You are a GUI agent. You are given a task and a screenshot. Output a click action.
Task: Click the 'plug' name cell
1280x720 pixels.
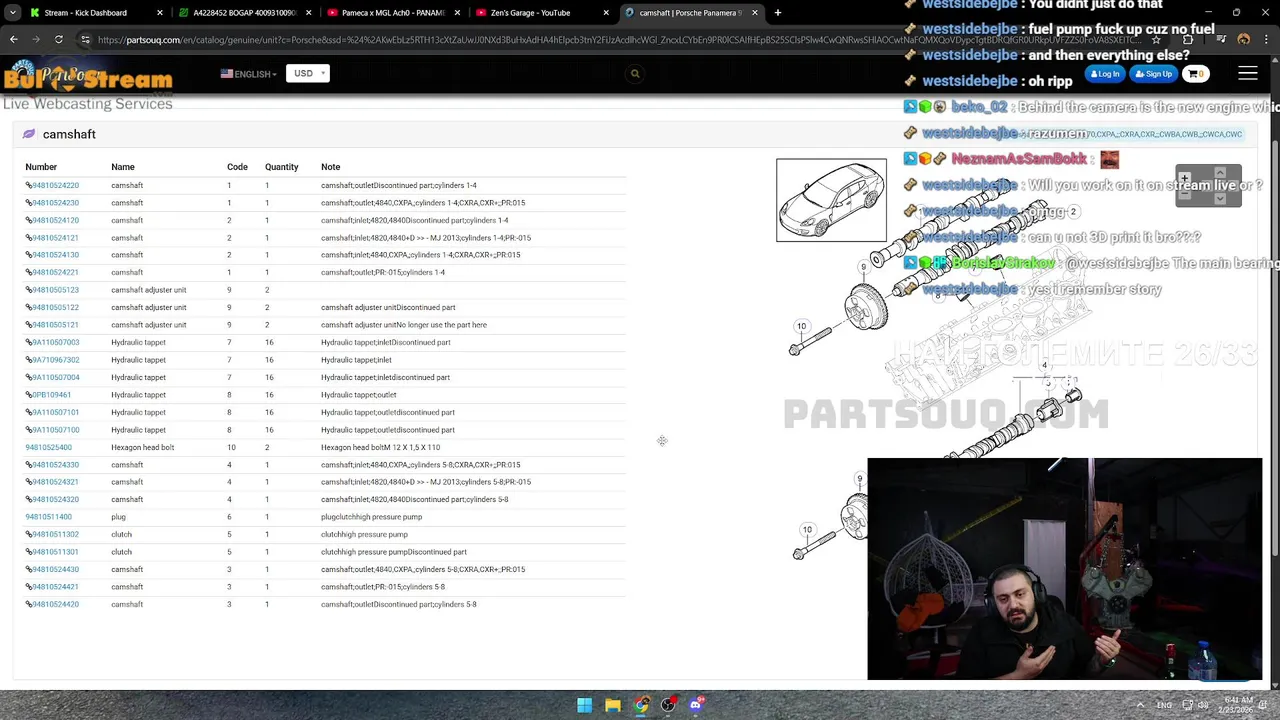(x=118, y=517)
